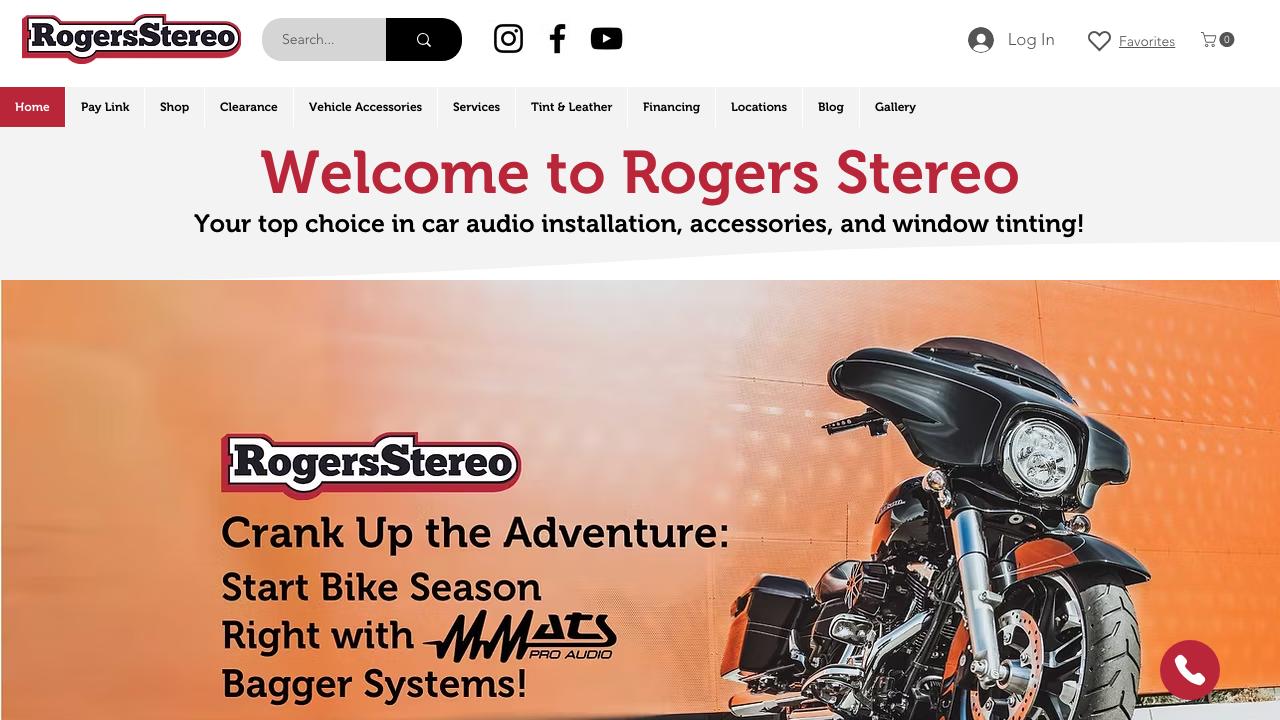
Task: Click the Rogers Stereo header logo
Action: pyautogui.click(x=132, y=39)
